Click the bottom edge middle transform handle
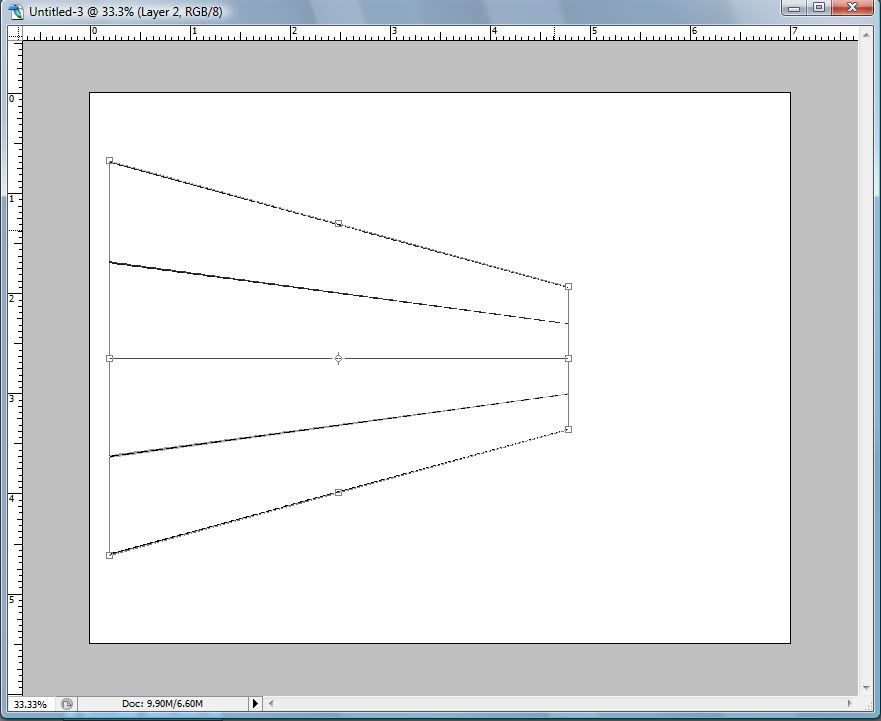The image size is (881, 721). pos(338,492)
